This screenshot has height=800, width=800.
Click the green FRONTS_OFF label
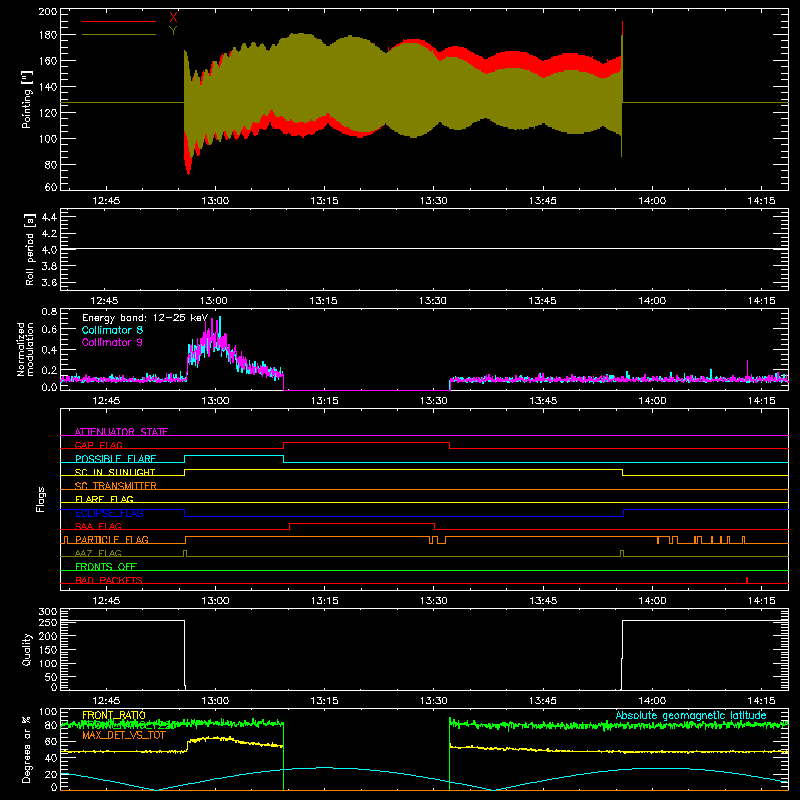pyautogui.click(x=106, y=566)
